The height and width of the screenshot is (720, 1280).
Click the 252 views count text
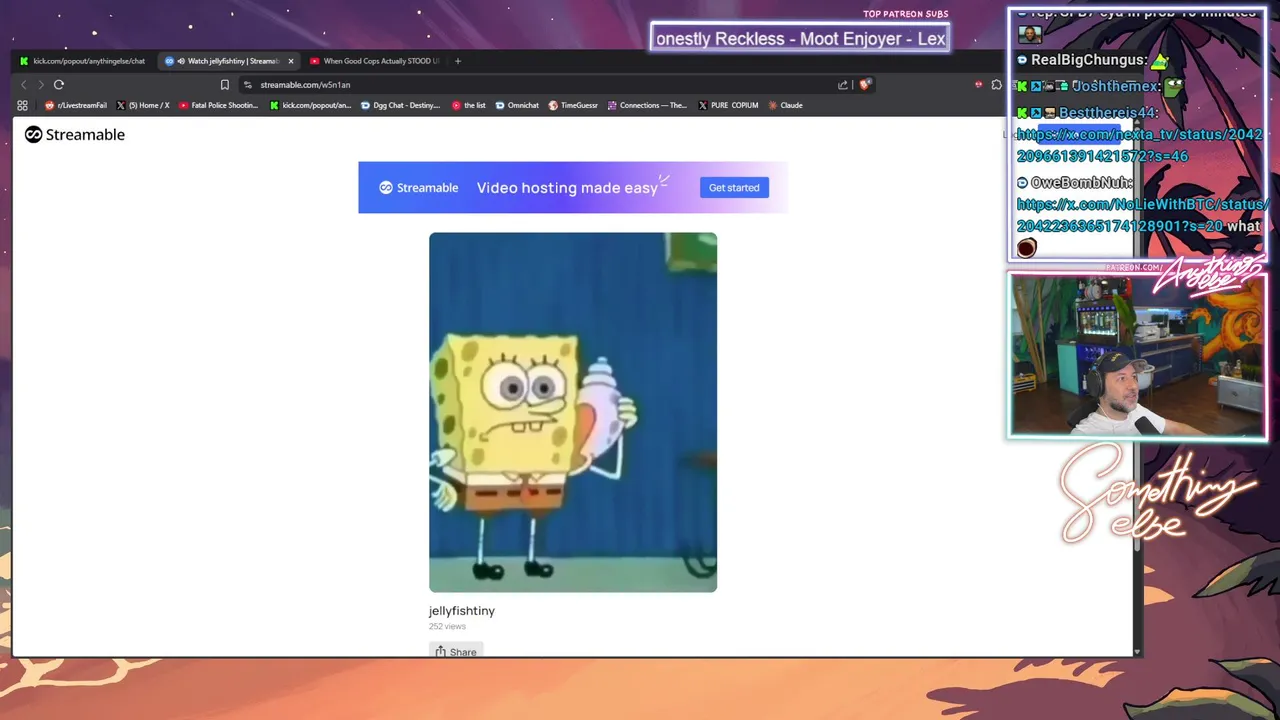coord(447,627)
